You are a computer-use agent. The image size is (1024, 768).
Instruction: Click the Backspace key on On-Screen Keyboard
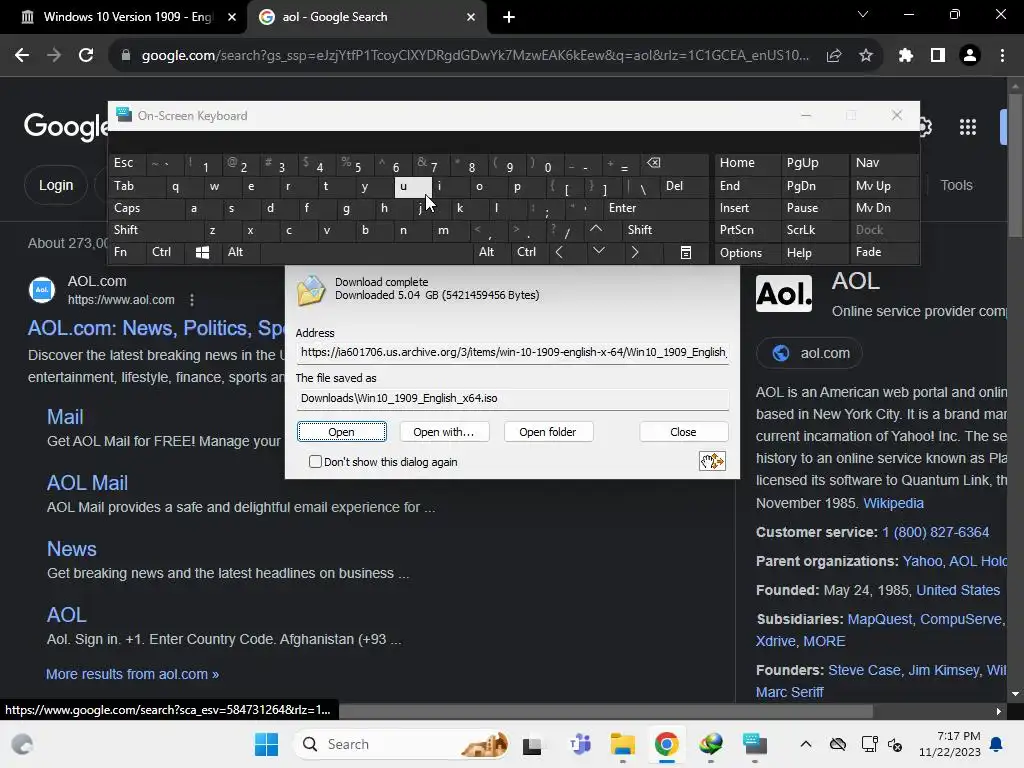click(653, 163)
